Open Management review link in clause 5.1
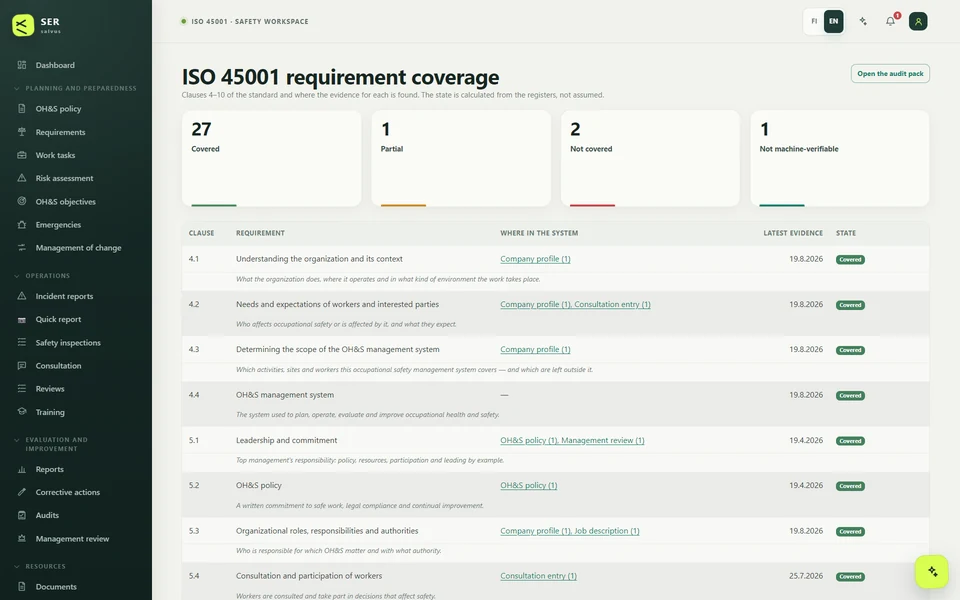960x600 pixels. (x=602, y=440)
